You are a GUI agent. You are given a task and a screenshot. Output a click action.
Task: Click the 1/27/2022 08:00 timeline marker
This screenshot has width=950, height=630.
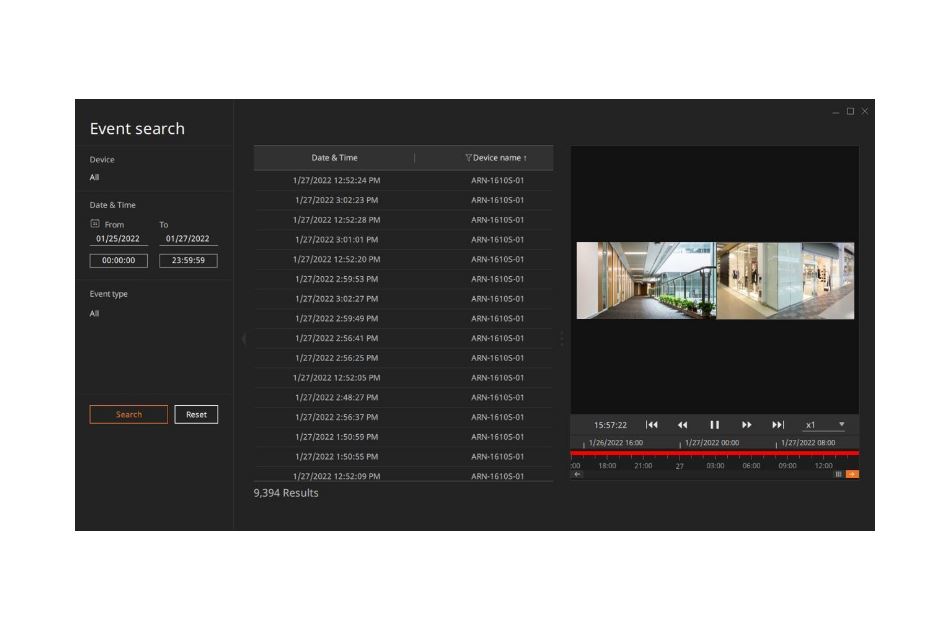[x=808, y=443]
